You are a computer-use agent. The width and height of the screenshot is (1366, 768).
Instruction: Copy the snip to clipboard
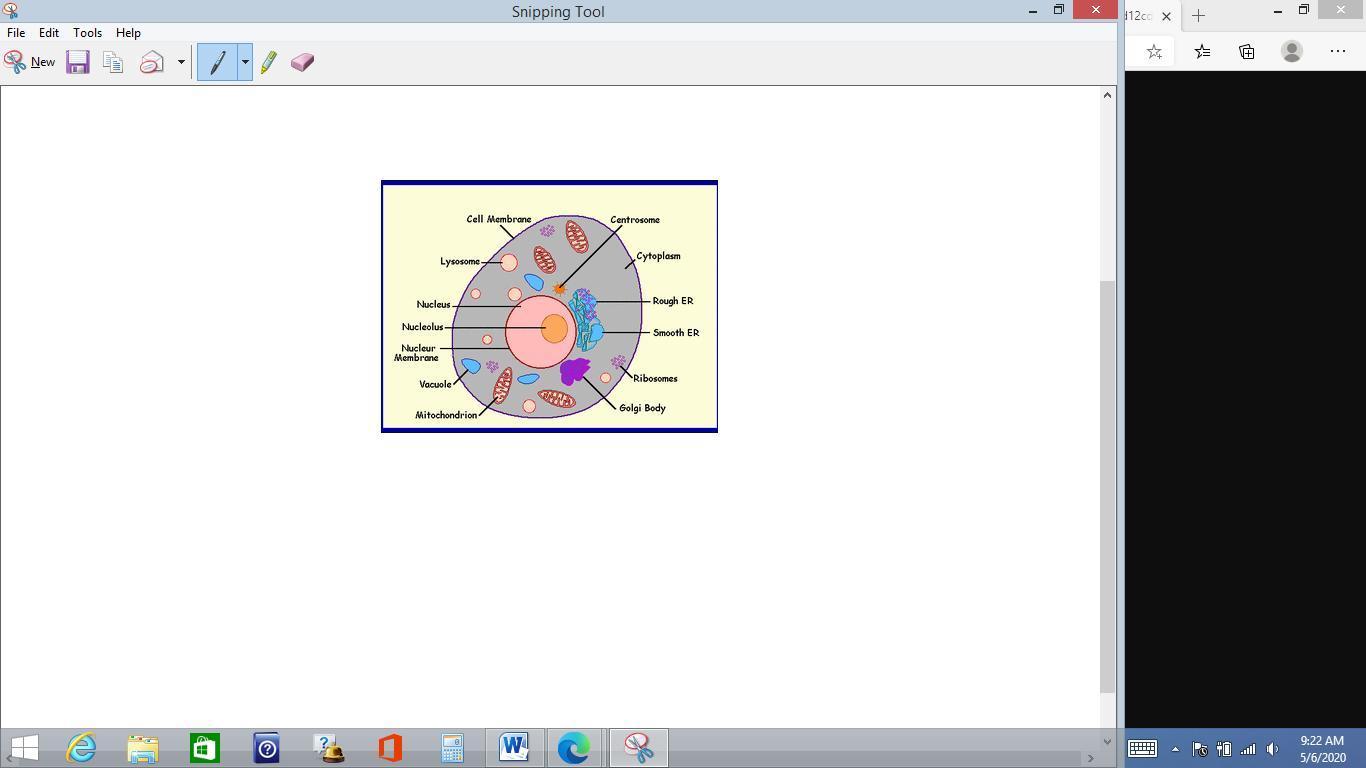tap(113, 62)
